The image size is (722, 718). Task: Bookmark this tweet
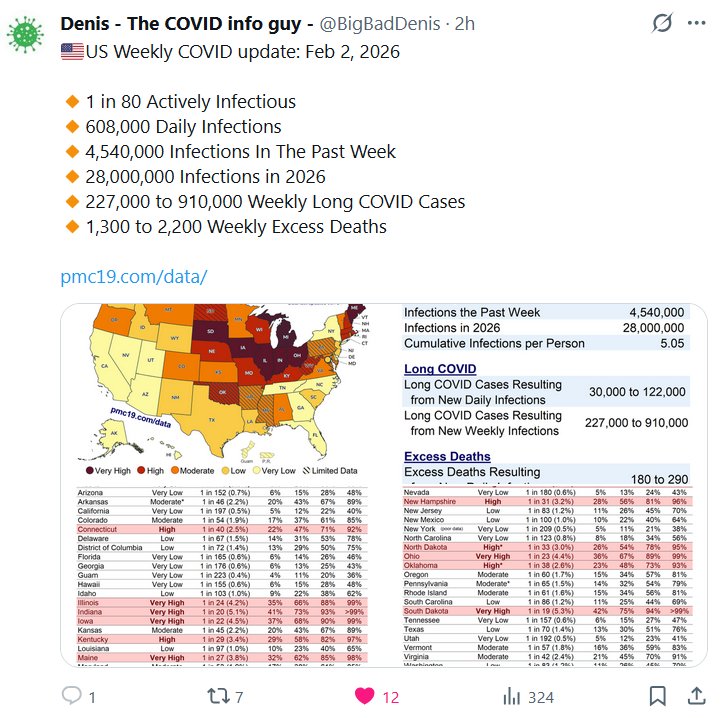pyautogui.click(x=657, y=695)
